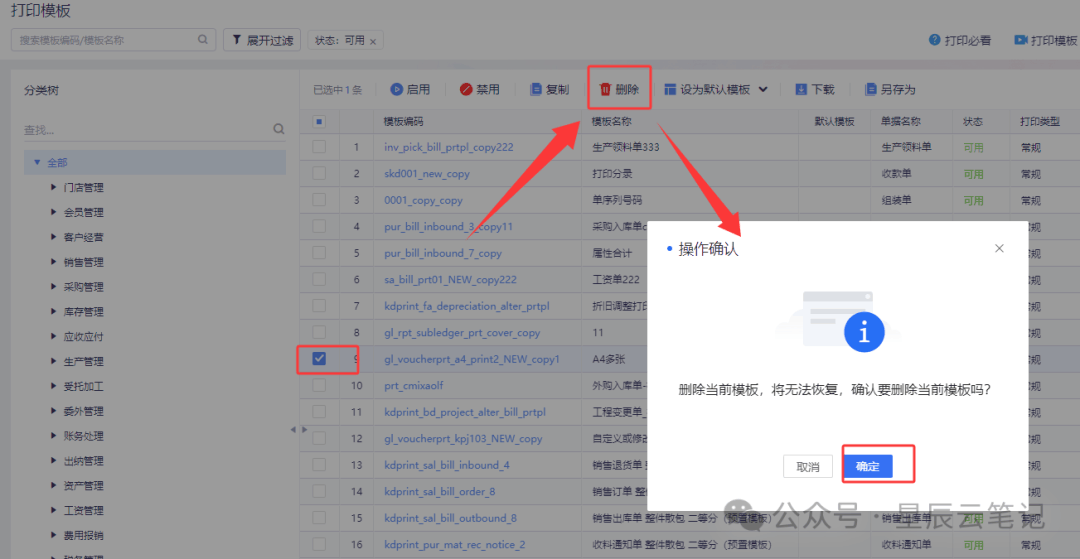The image size is (1080, 559).
Task: Click the 复制 (Copy) toolbar icon
Action: pyautogui.click(x=536, y=90)
